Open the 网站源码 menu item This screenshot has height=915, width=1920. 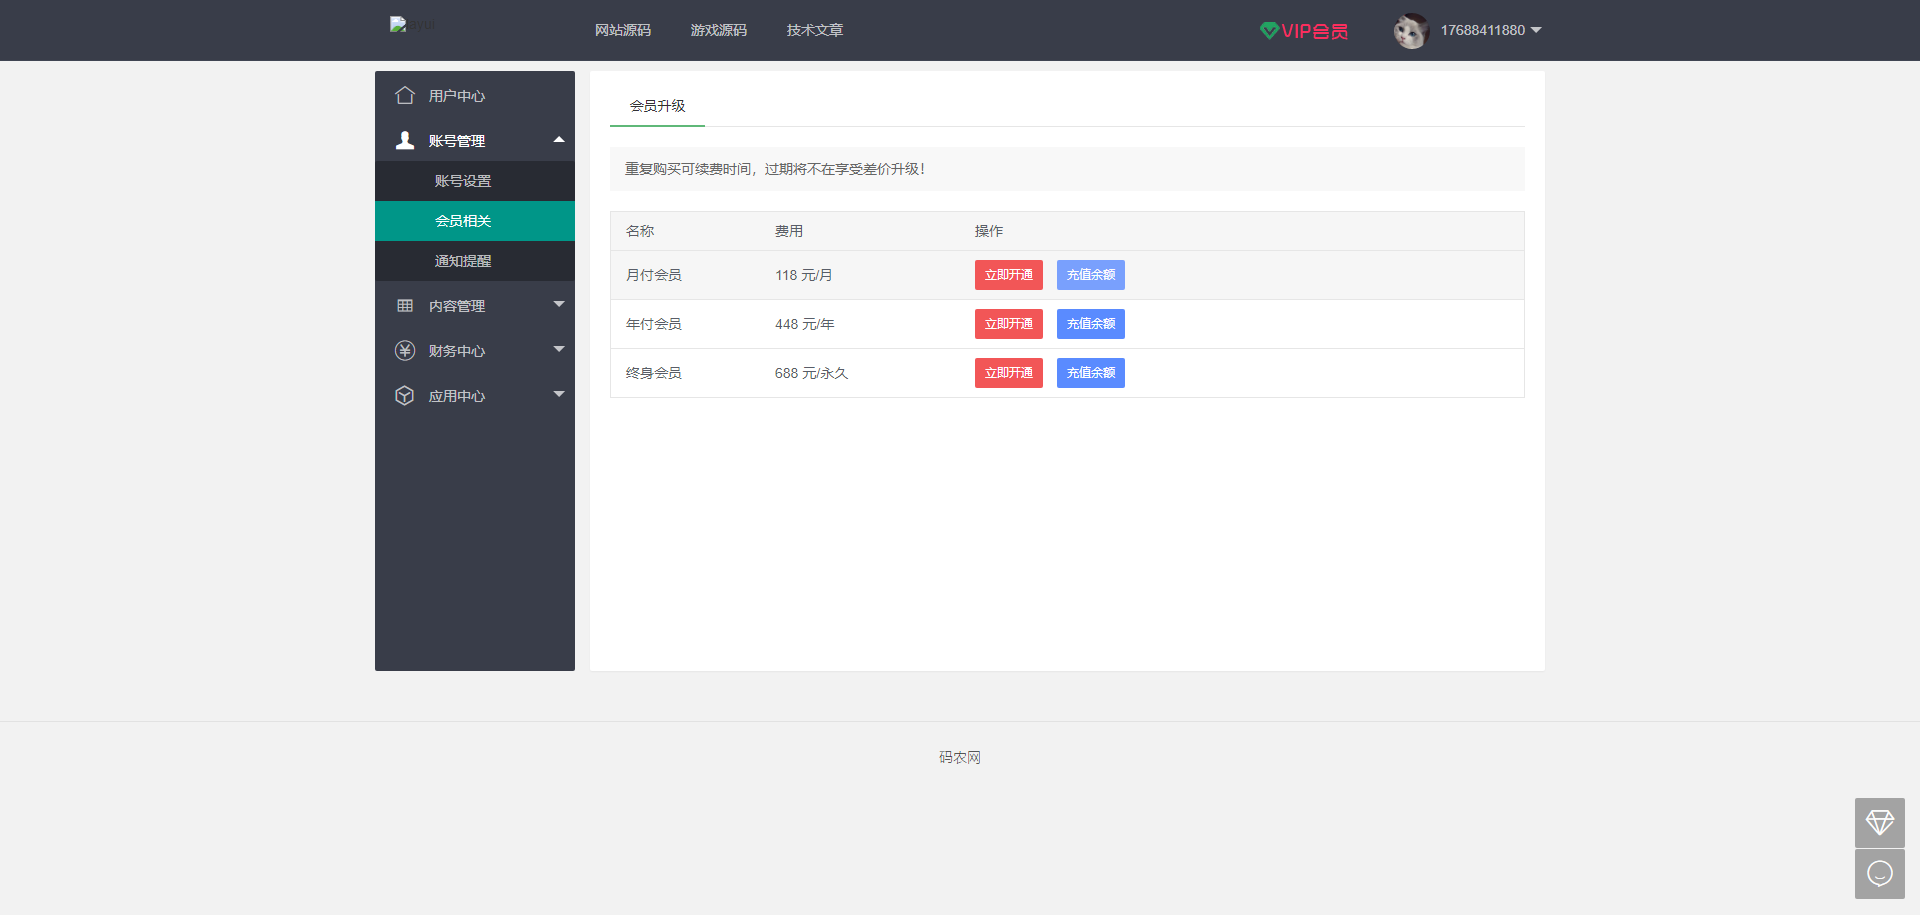624,30
